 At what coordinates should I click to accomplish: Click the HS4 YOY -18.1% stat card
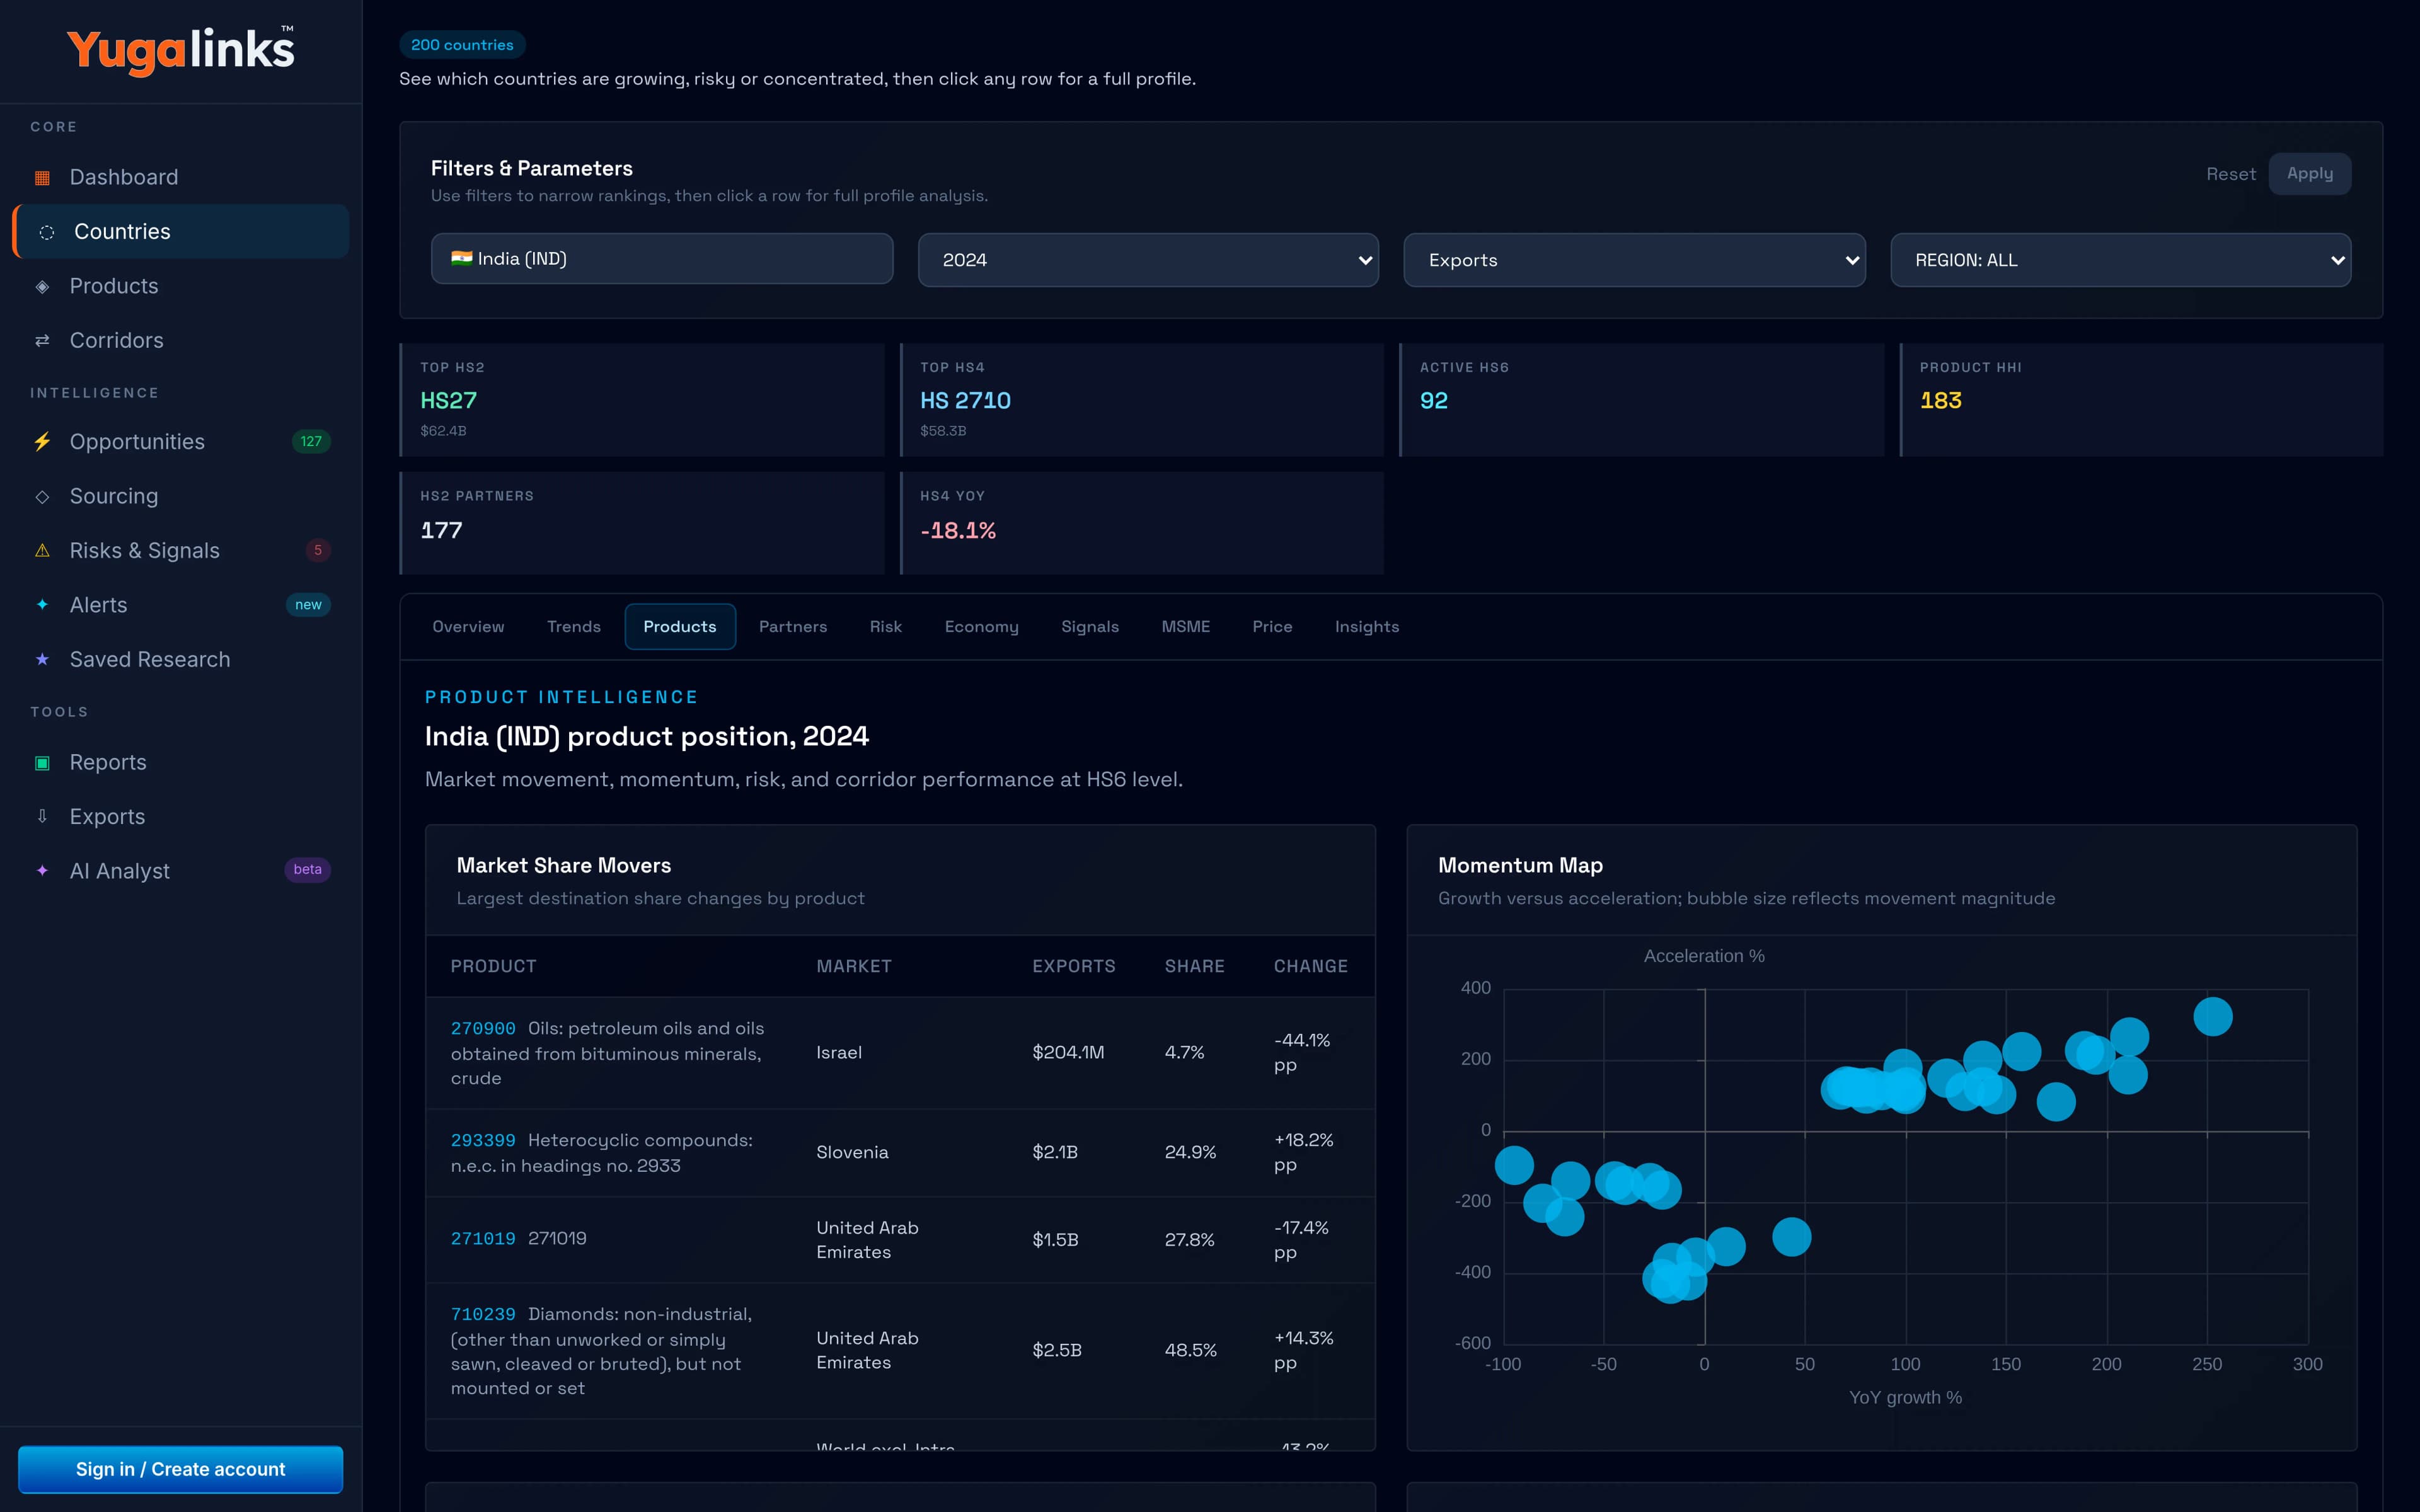coord(1142,523)
